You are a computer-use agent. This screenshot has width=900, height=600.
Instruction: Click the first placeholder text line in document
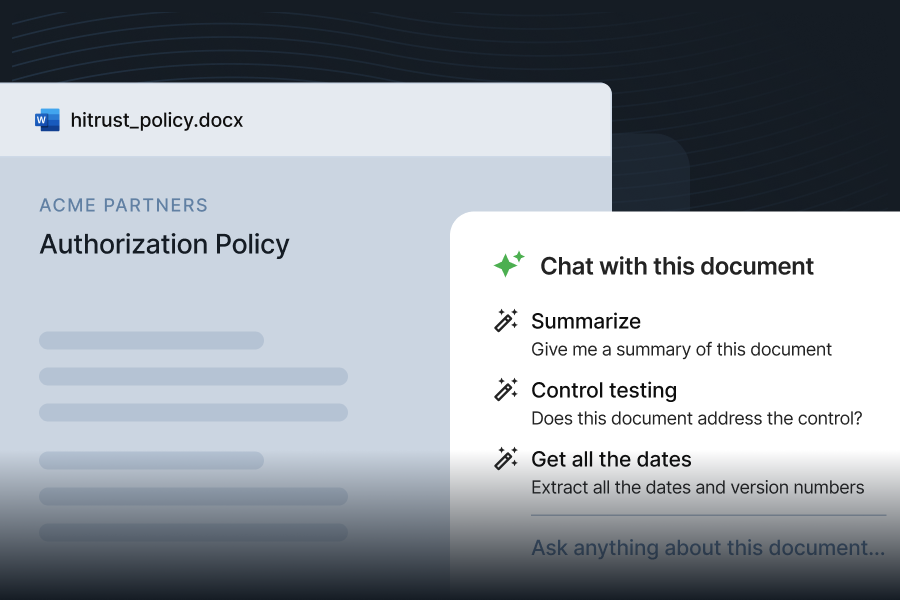click(x=151, y=340)
